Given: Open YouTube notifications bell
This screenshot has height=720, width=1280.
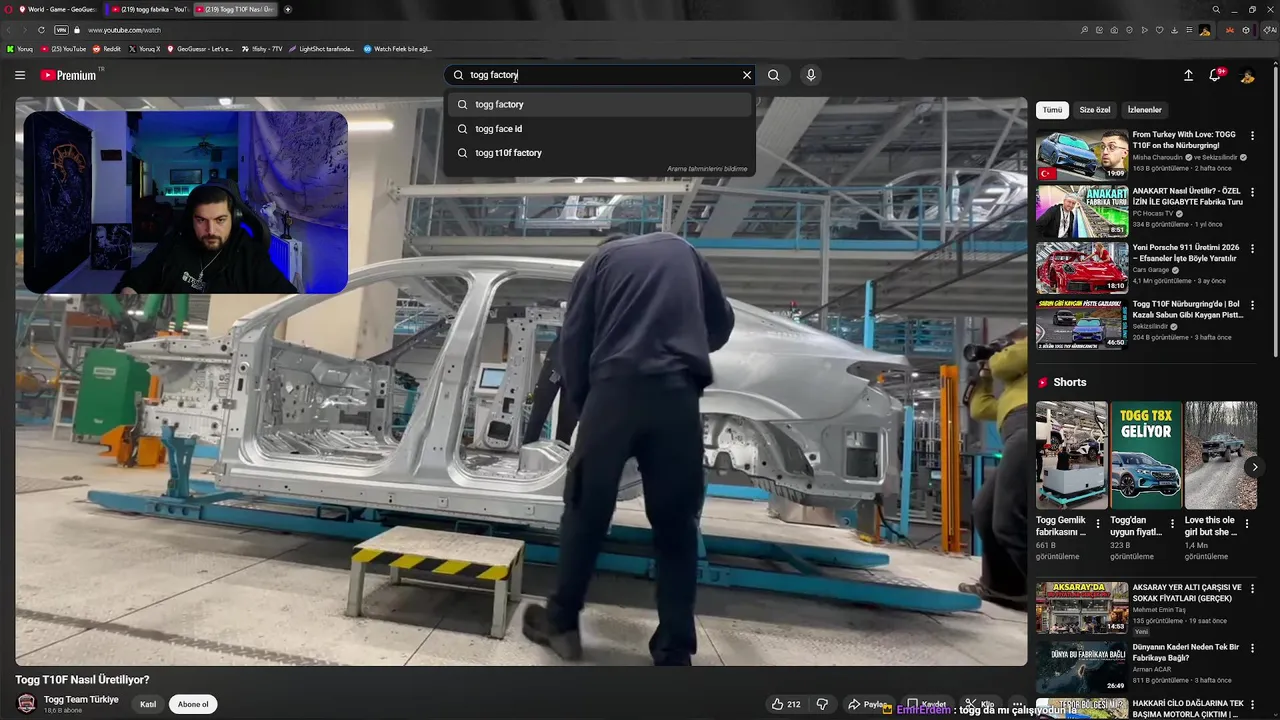Looking at the screenshot, I should 1216,75.
